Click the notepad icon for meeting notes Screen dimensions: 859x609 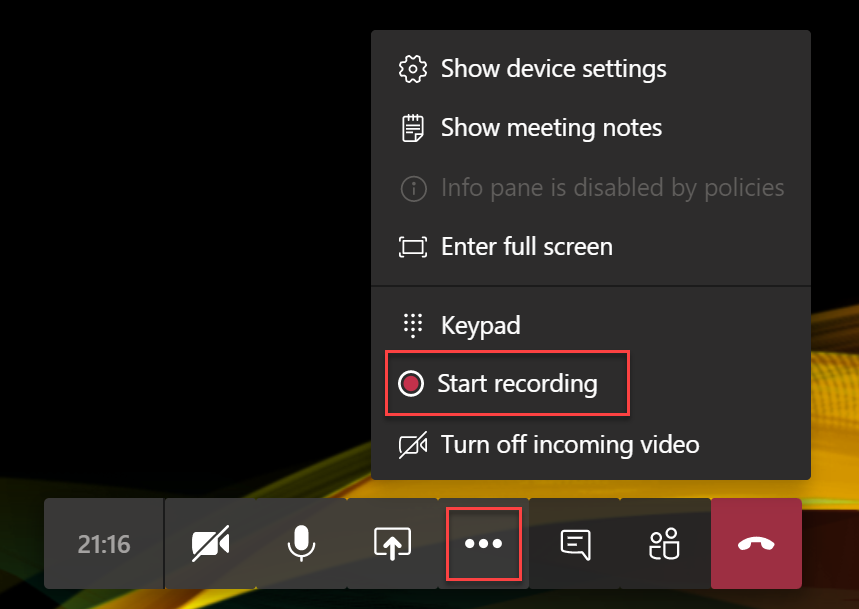point(412,128)
